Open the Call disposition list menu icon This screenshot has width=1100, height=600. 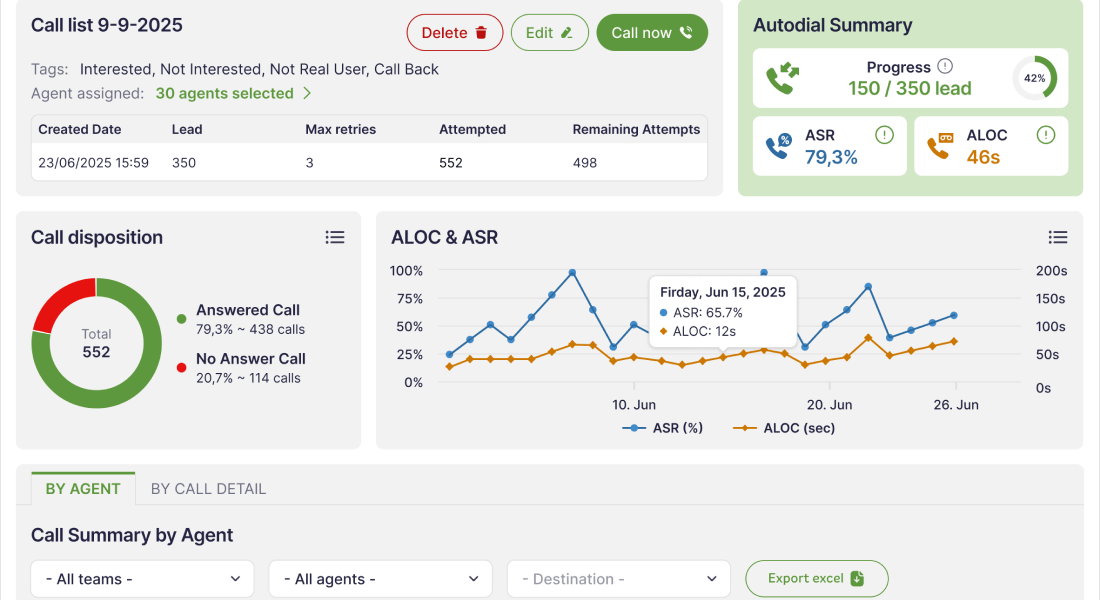(x=335, y=237)
